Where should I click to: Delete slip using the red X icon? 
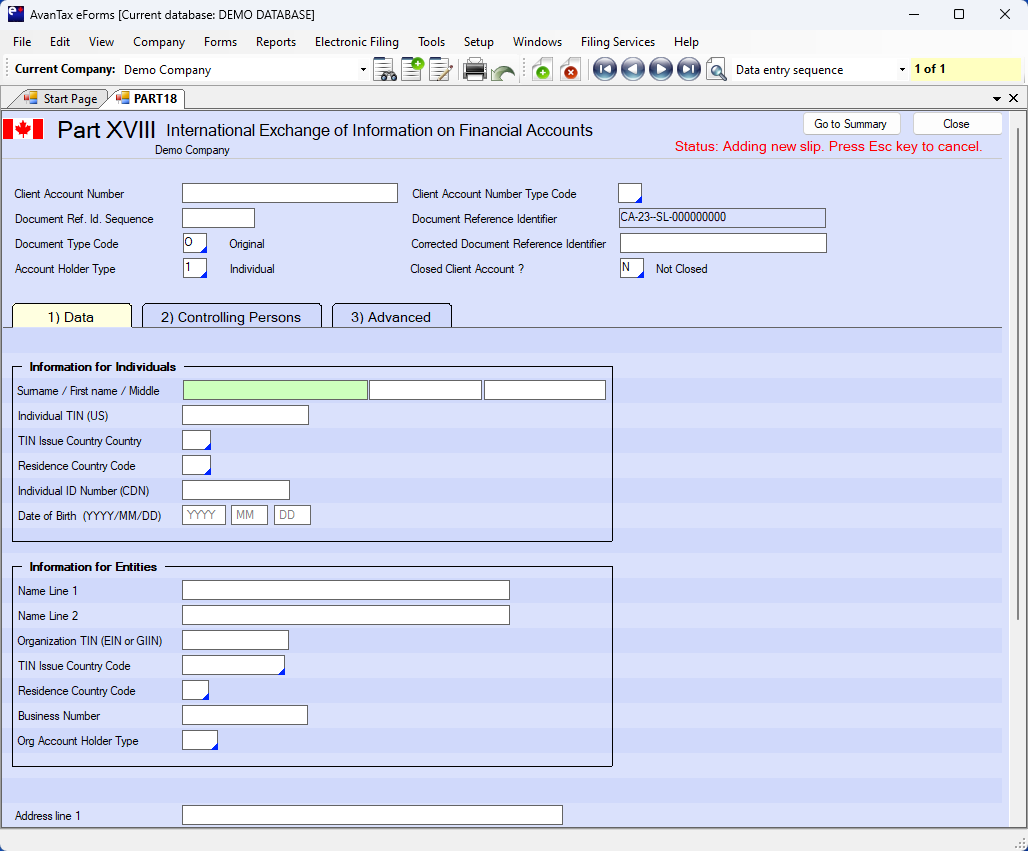click(x=570, y=70)
